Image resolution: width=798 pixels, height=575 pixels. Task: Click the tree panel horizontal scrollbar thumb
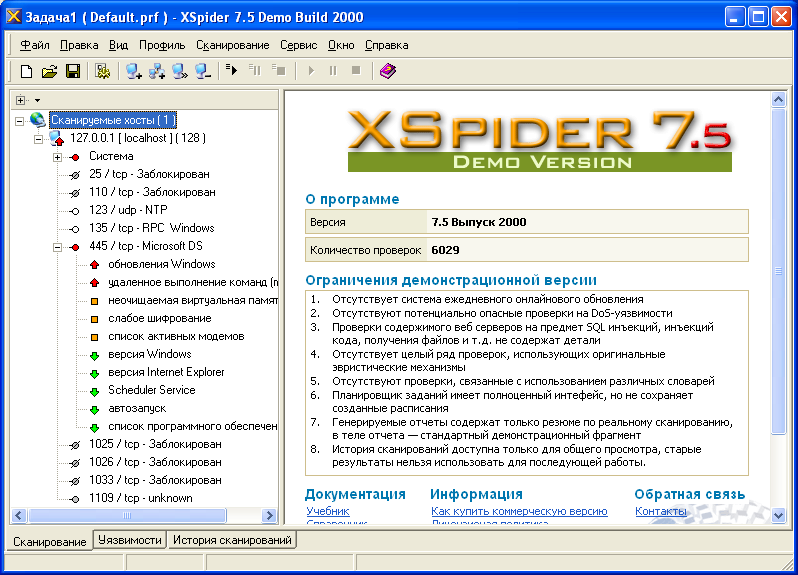pos(127,515)
